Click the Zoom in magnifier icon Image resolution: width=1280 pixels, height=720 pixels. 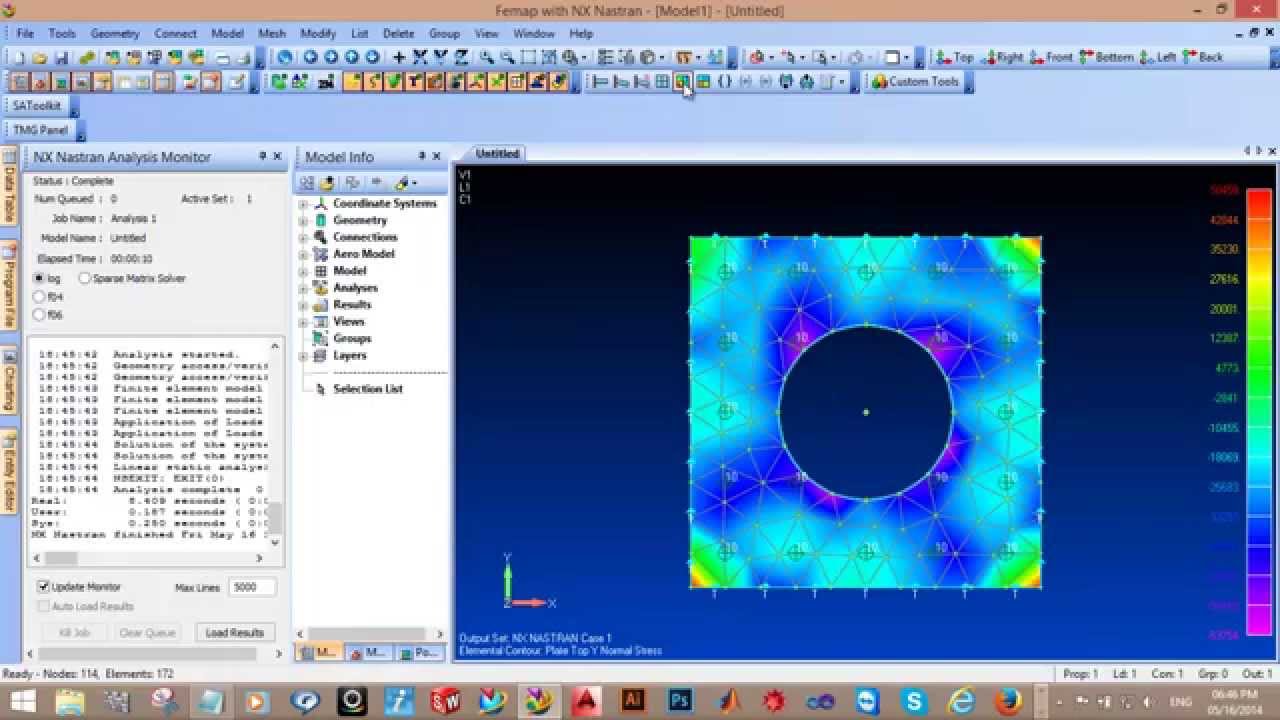(487, 57)
